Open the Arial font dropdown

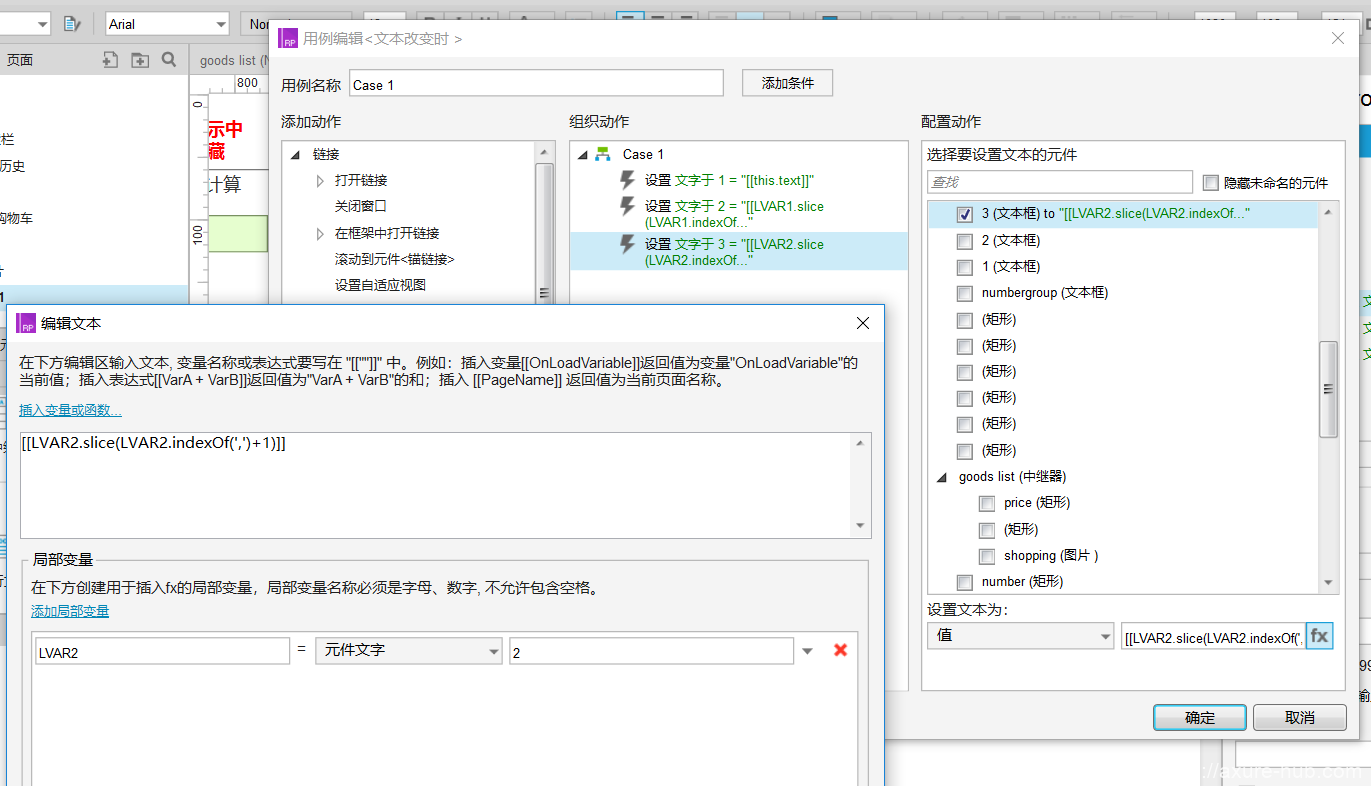(x=167, y=24)
